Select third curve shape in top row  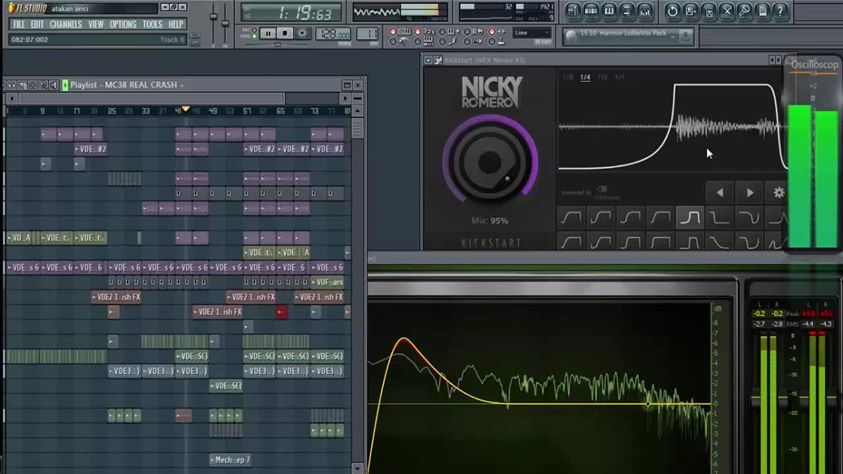click(630, 218)
